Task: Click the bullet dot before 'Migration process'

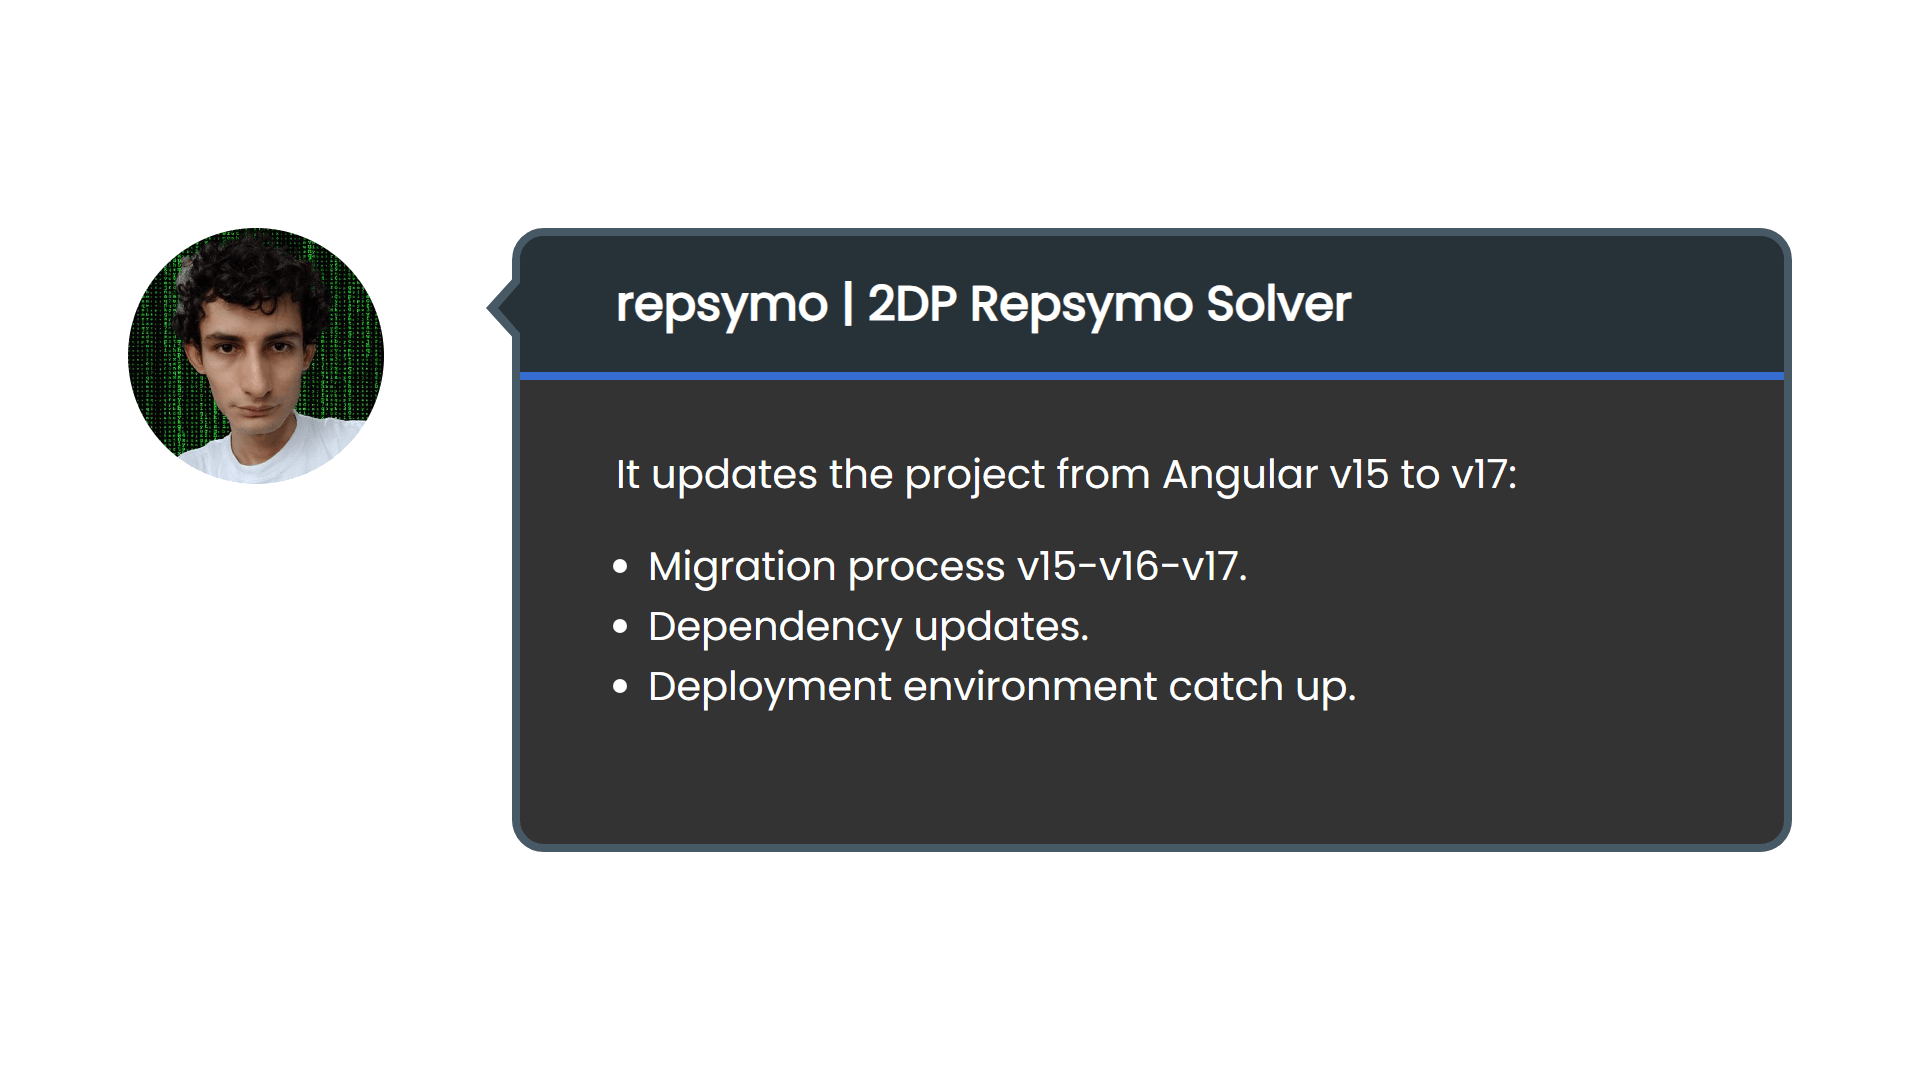Action: point(620,567)
